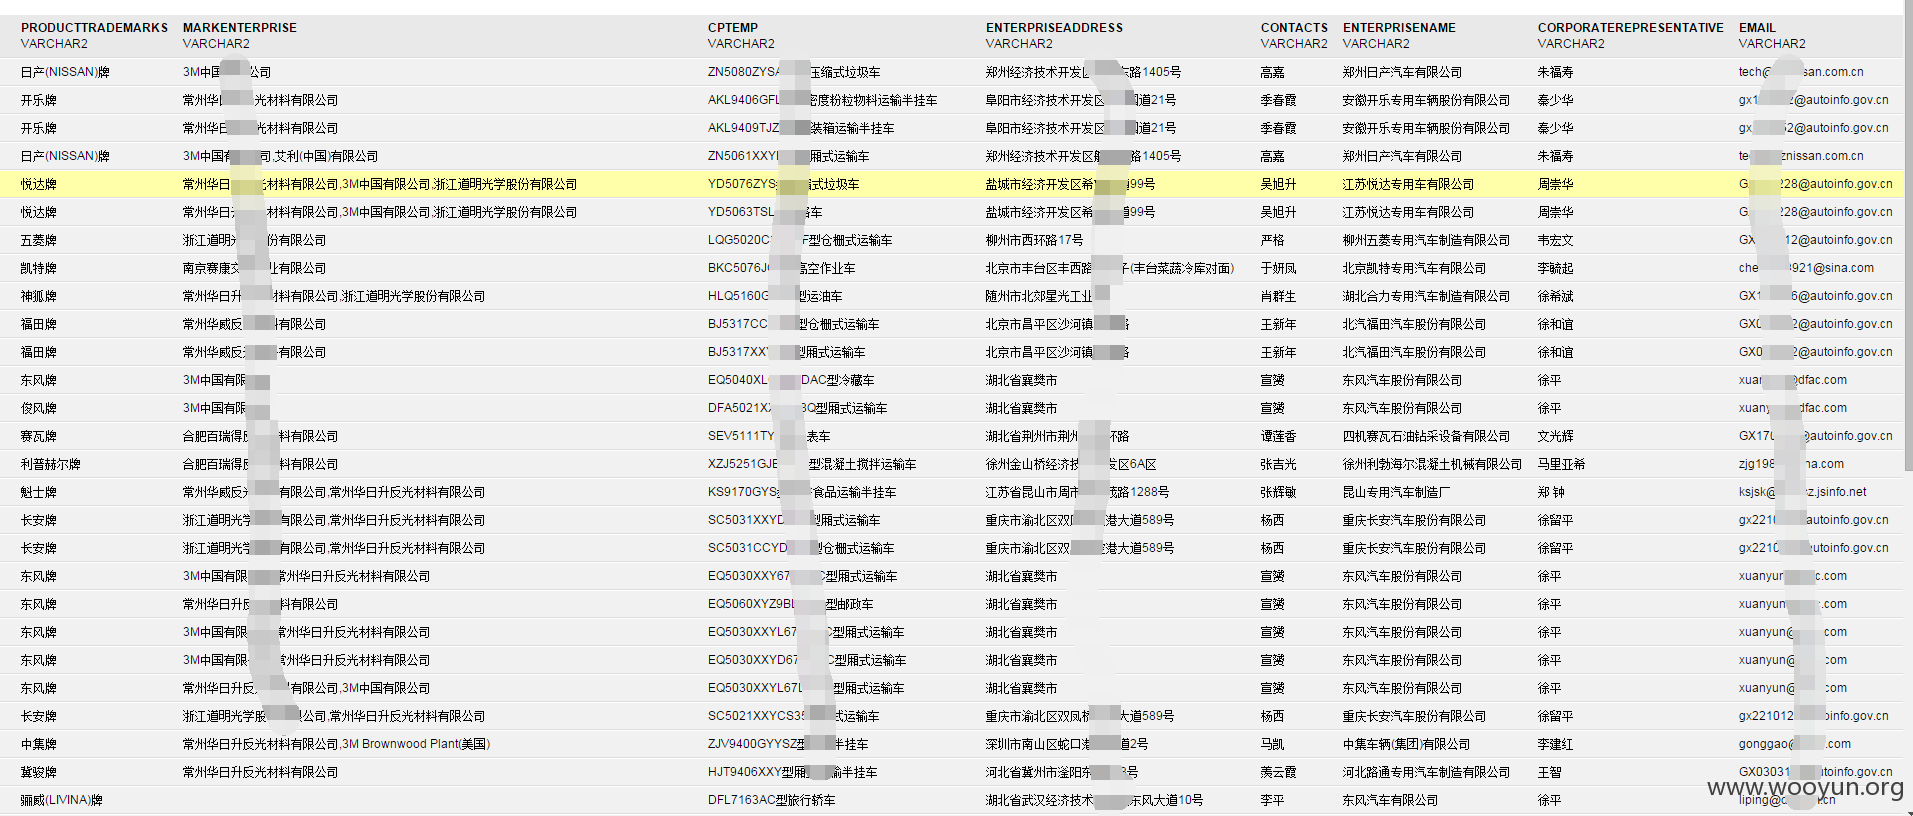This screenshot has width=1913, height=816.
Task: Click 悦达牌 in the yellow highlighted row
Action: click(x=39, y=184)
